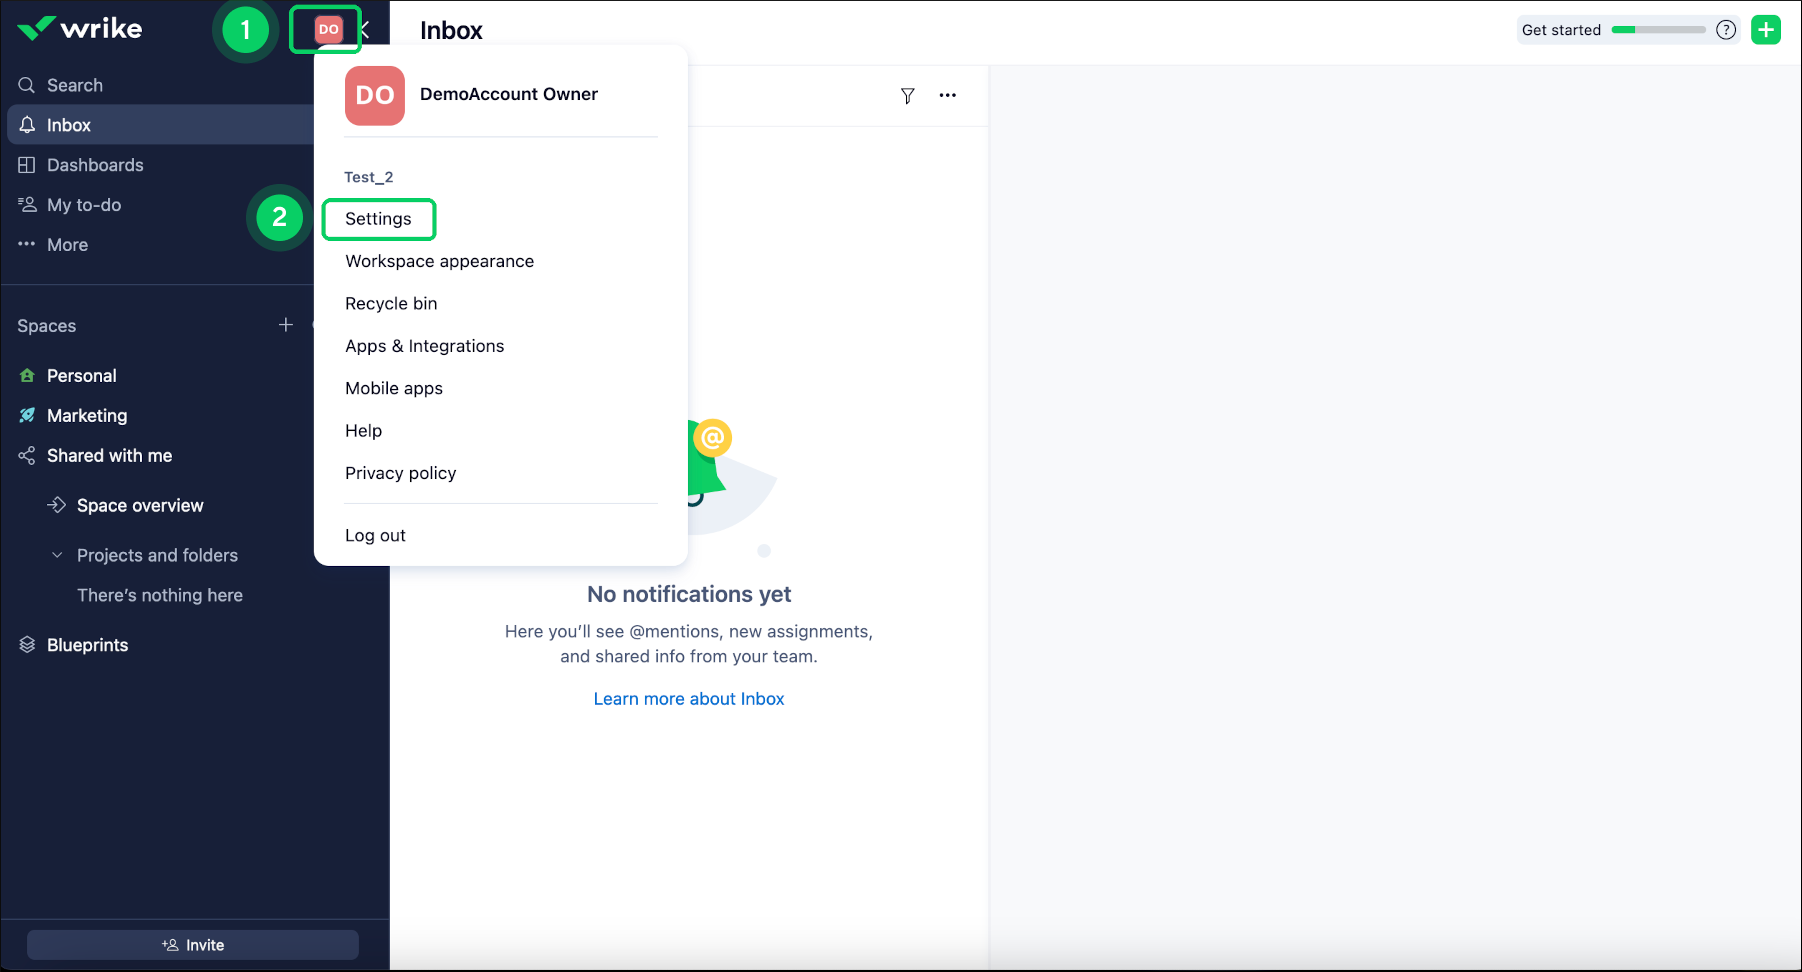Open the Marketing space
The height and width of the screenshot is (972, 1802).
coord(87,416)
